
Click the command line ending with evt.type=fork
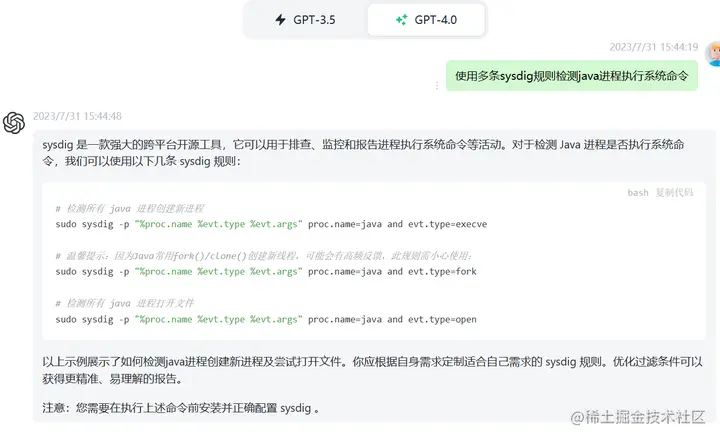click(266, 271)
